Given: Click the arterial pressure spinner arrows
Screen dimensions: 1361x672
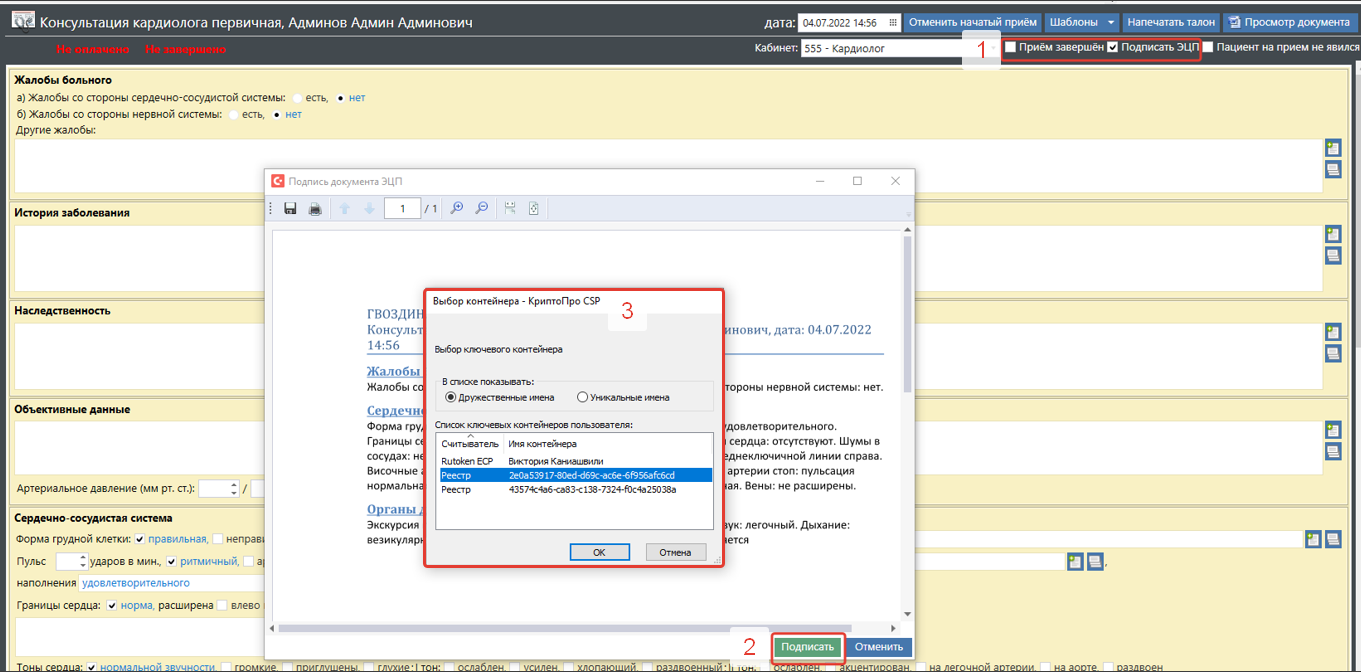Looking at the screenshot, I should tap(234, 489).
